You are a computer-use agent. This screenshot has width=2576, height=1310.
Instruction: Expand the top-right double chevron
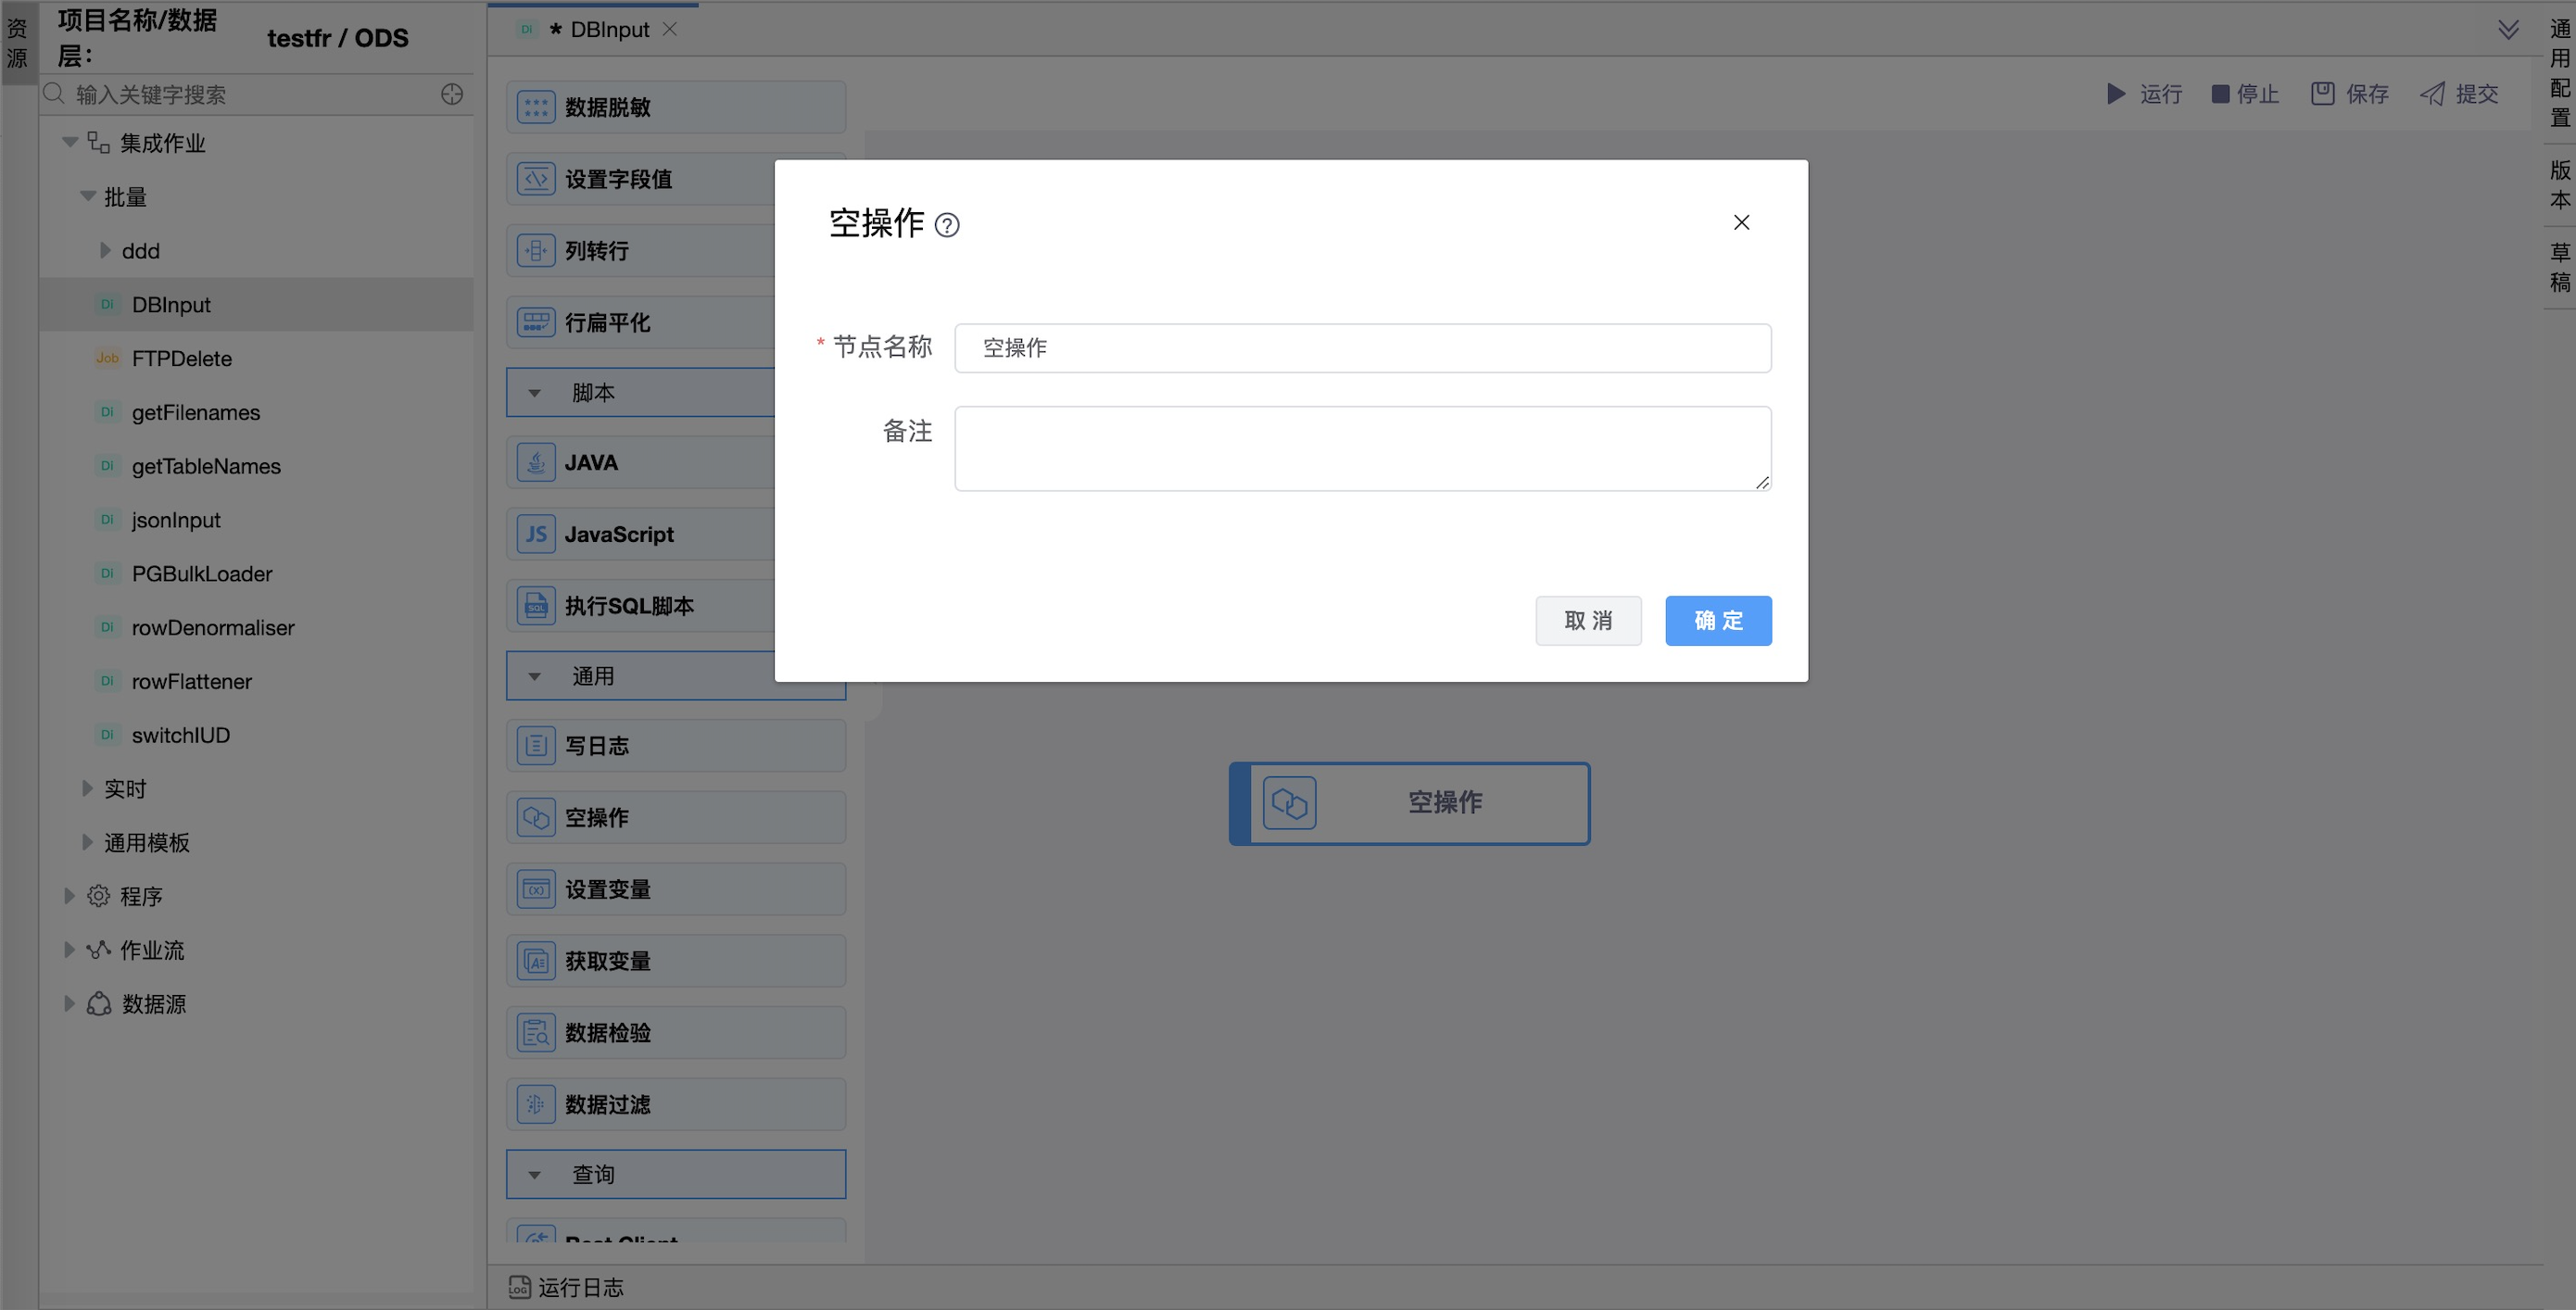click(x=2508, y=29)
